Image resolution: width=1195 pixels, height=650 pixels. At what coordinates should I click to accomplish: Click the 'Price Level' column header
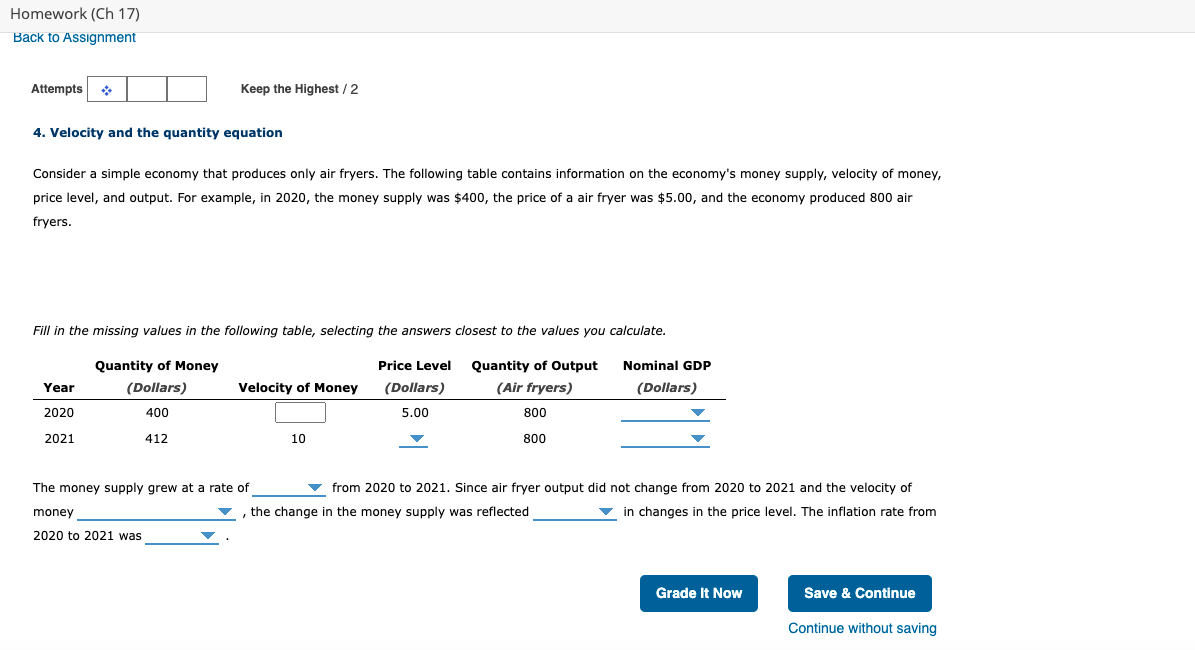[x=415, y=366]
